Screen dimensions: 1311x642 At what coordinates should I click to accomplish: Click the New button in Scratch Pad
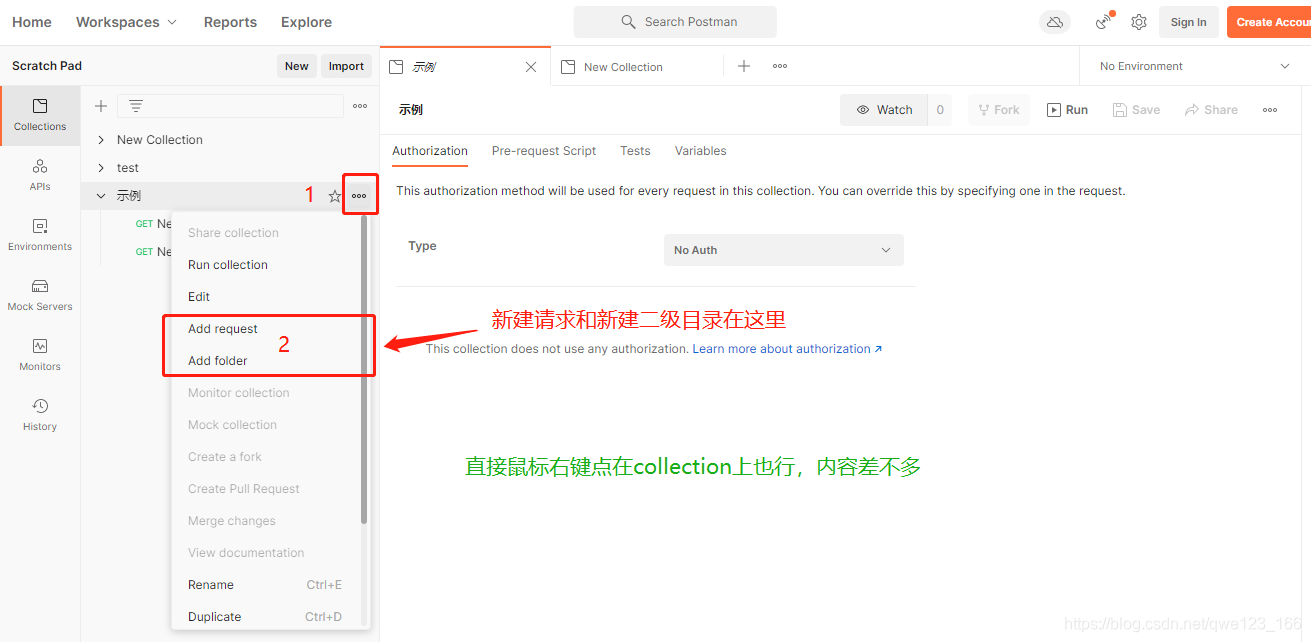pos(297,66)
